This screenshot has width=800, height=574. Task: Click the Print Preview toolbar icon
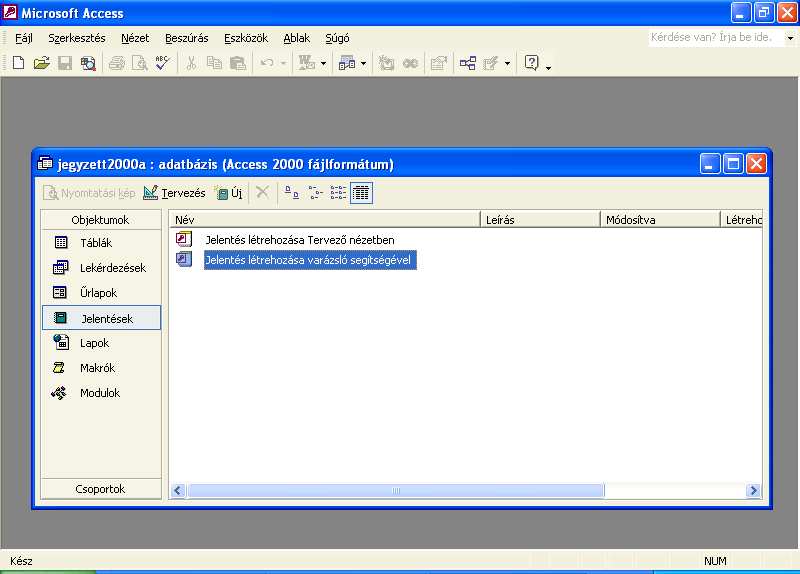(x=139, y=63)
